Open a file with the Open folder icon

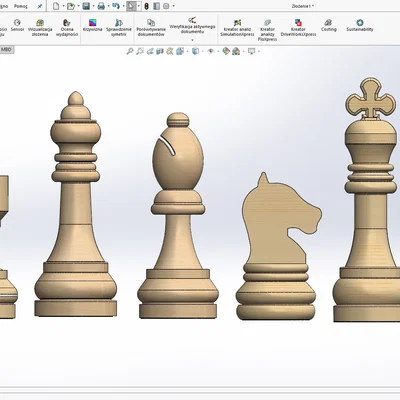70,6
